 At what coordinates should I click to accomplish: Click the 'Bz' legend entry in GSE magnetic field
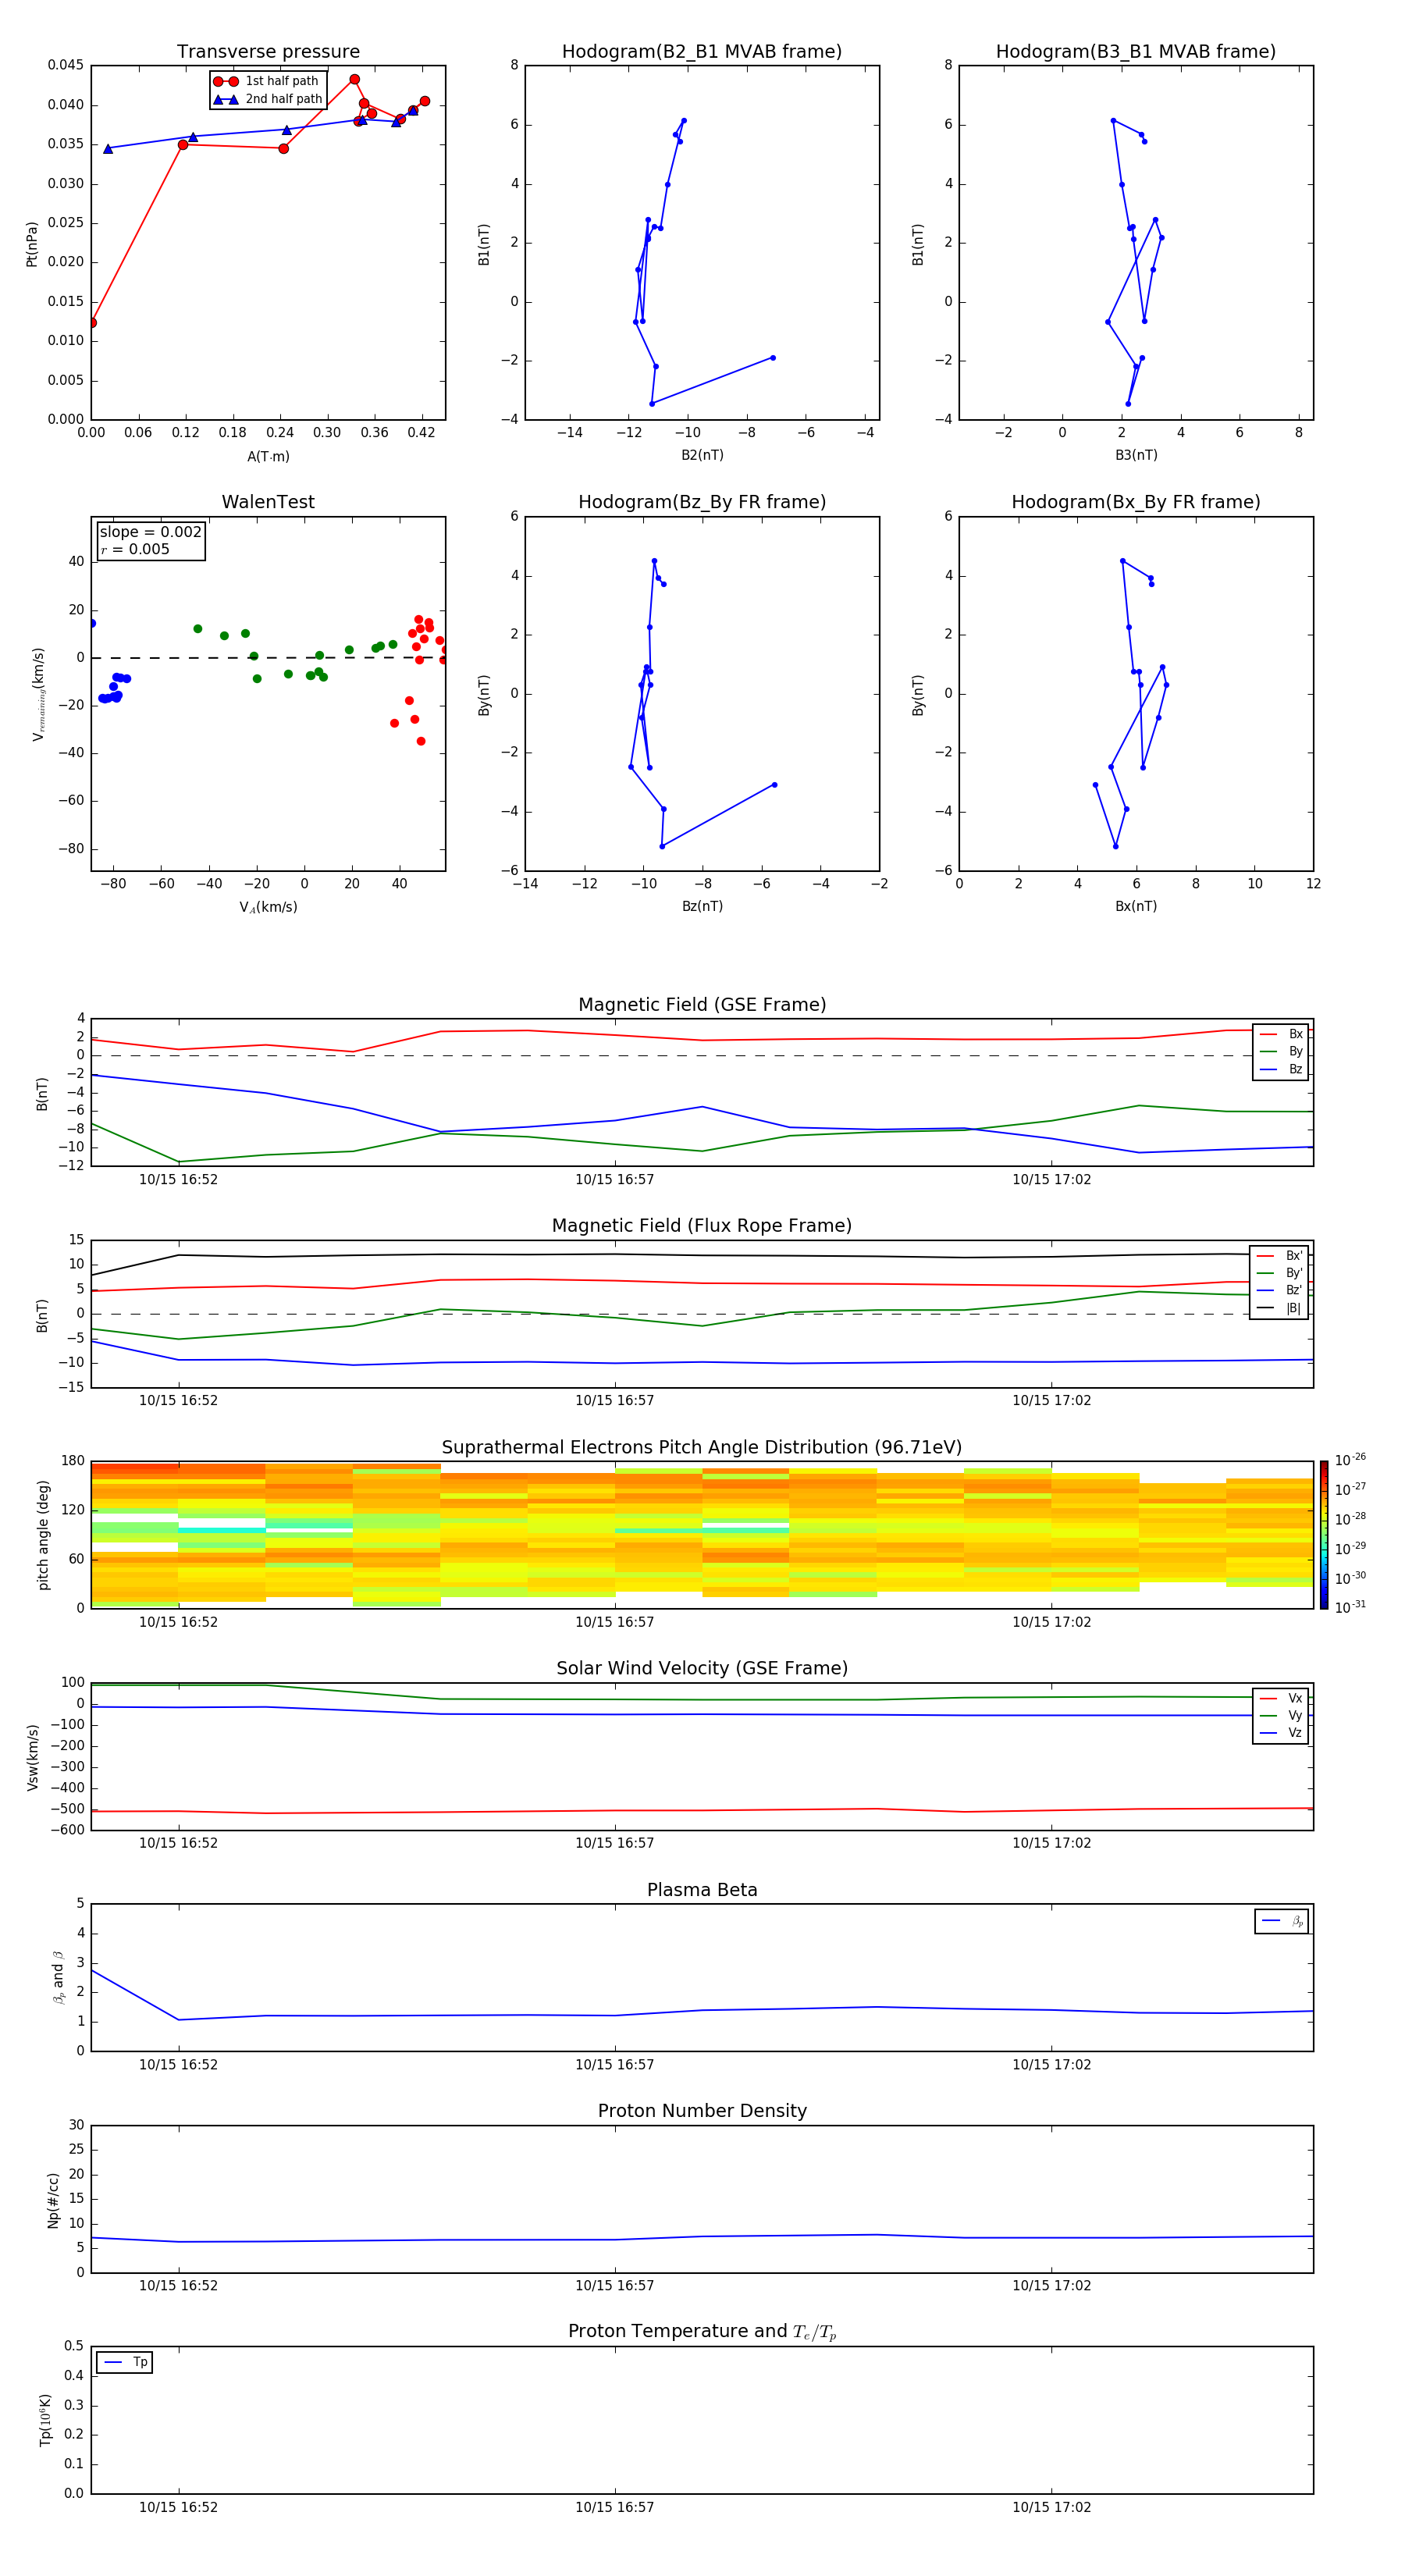[1282, 1069]
